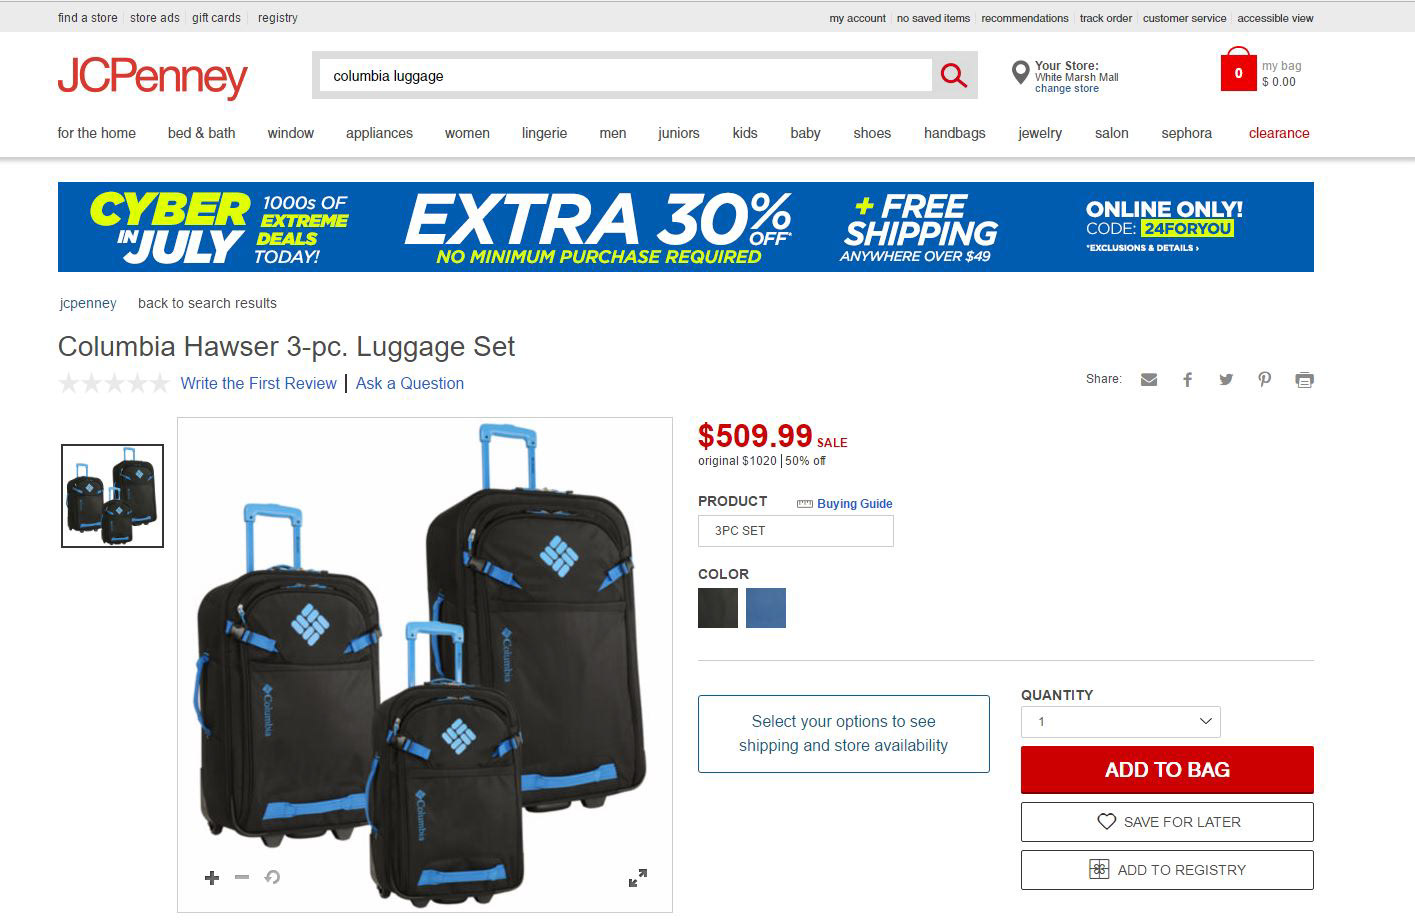This screenshot has width=1415, height=923.
Task: Share on Twitter bird icon
Action: 1226,380
